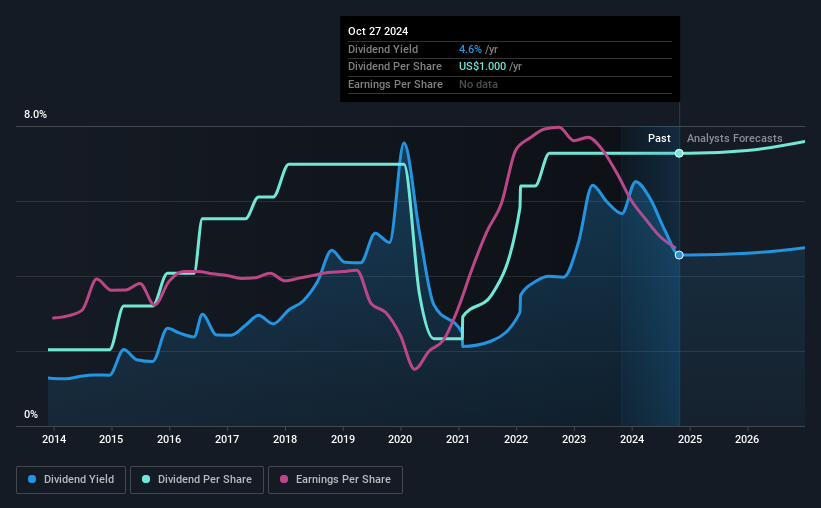Click the tooltip Earnings Per Share row label
The width and height of the screenshot is (821, 508).
[395, 84]
